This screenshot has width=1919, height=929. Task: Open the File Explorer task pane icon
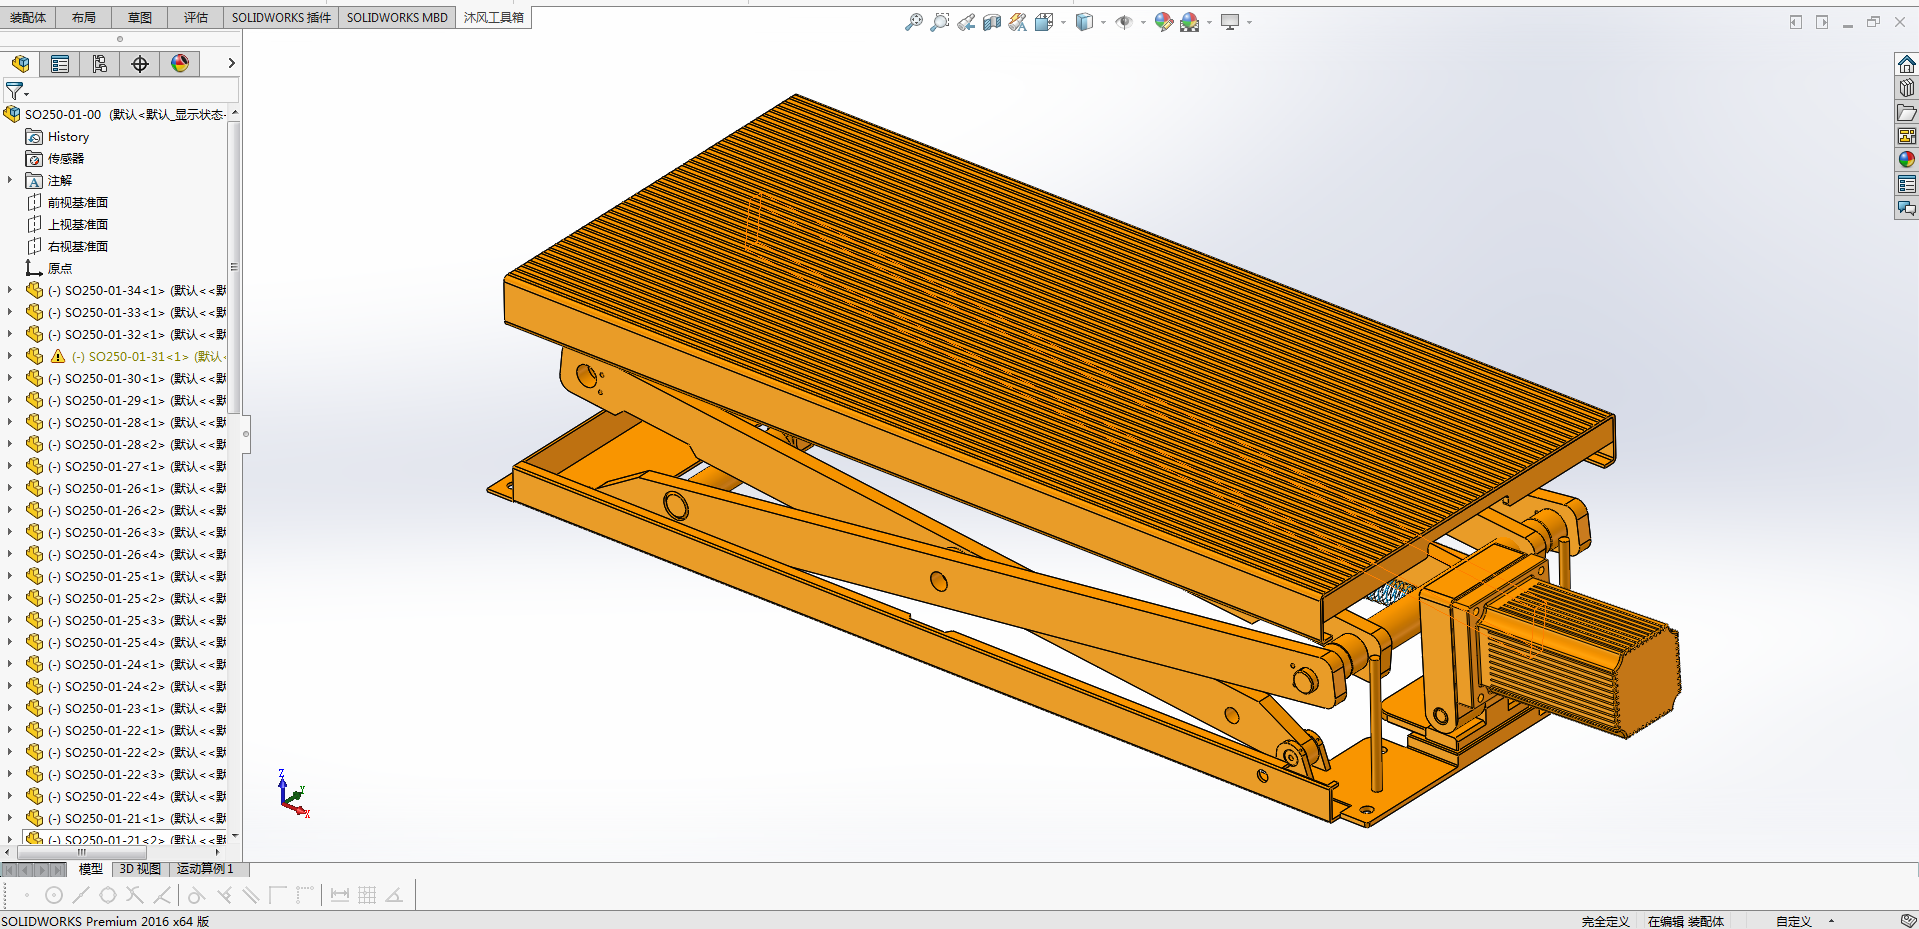1907,112
